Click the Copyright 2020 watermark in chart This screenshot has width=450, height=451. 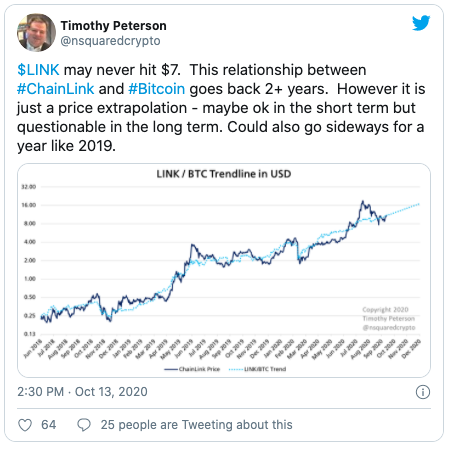pos(385,310)
